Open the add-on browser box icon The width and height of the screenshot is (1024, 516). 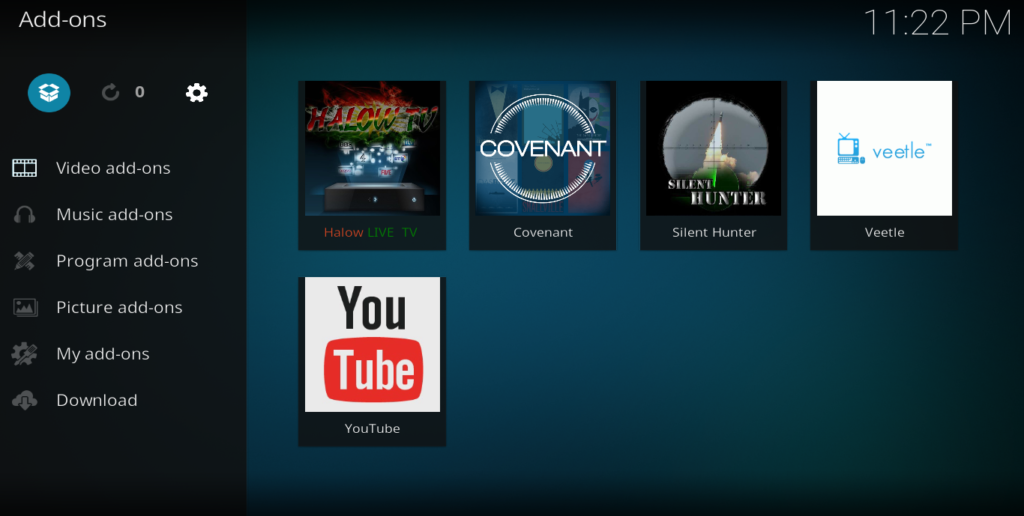point(49,93)
